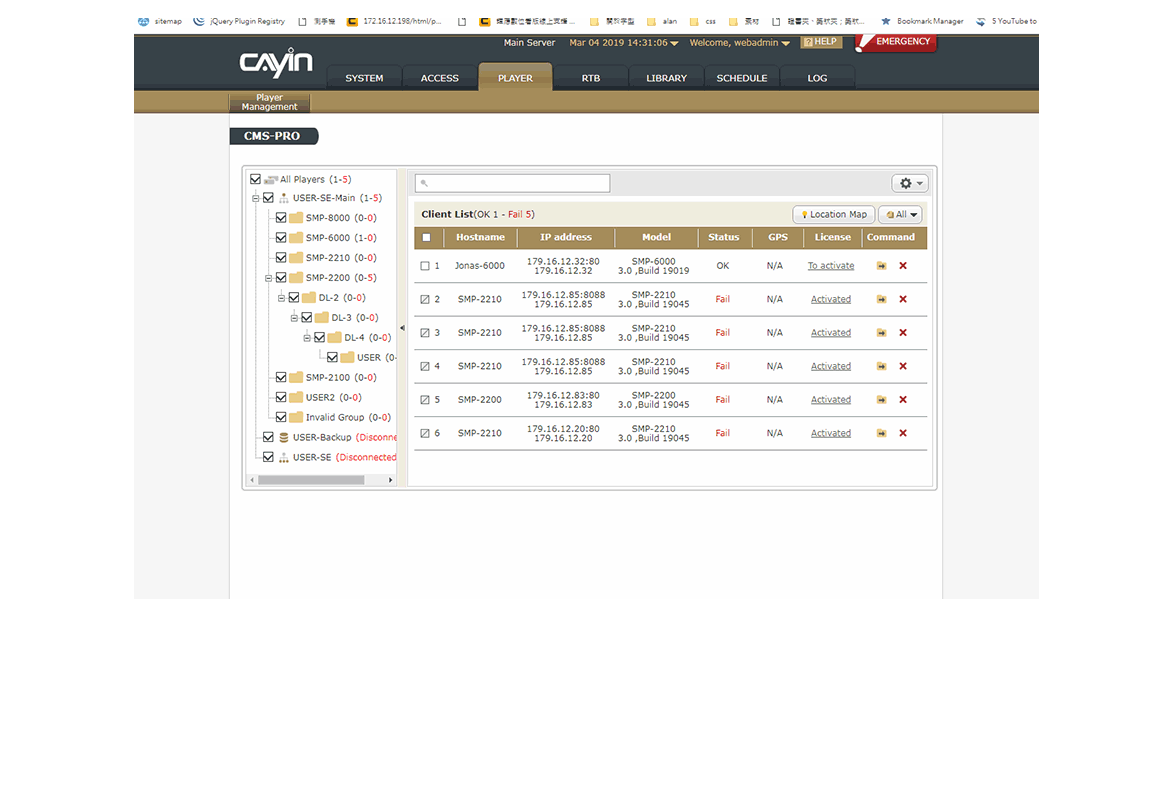The width and height of the screenshot is (1172, 810).
Task: Click the command icon for Jonas-6000
Action: click(x=881, y=266)
